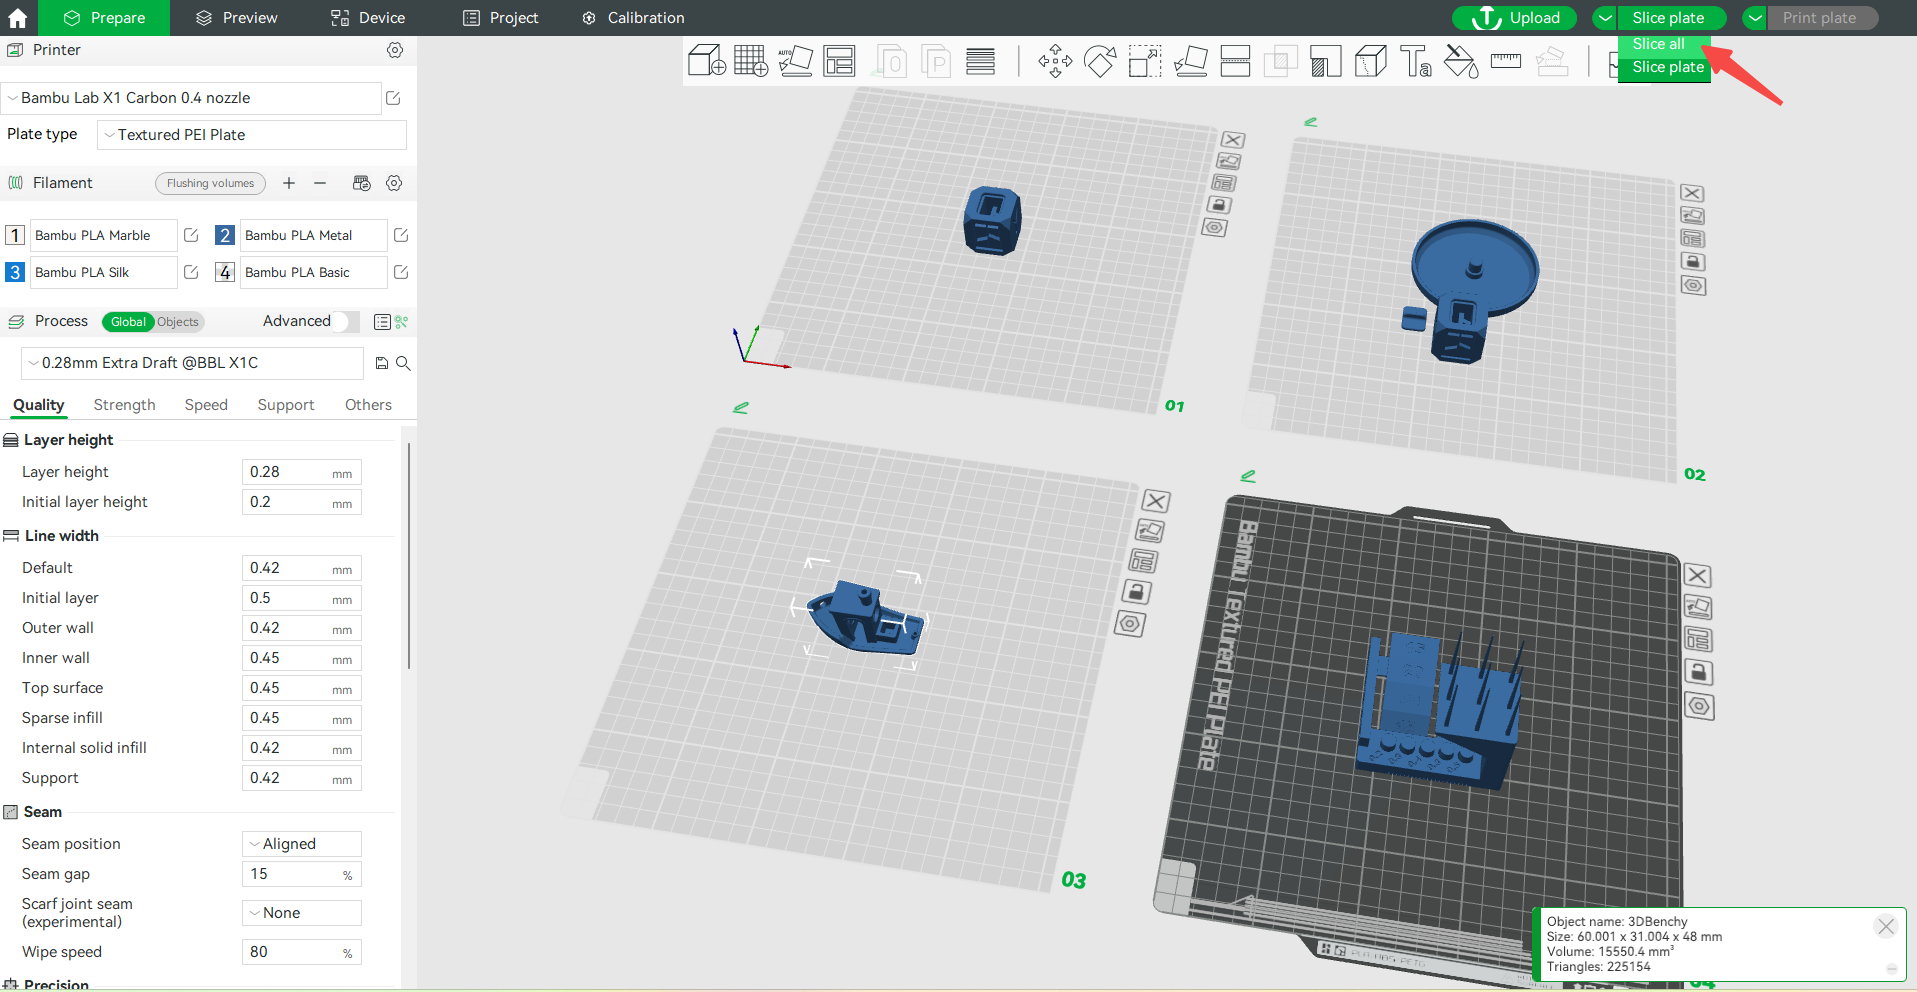Open the Calibration tab
The height and width of the screenshot is (992, 1917).
633,18
